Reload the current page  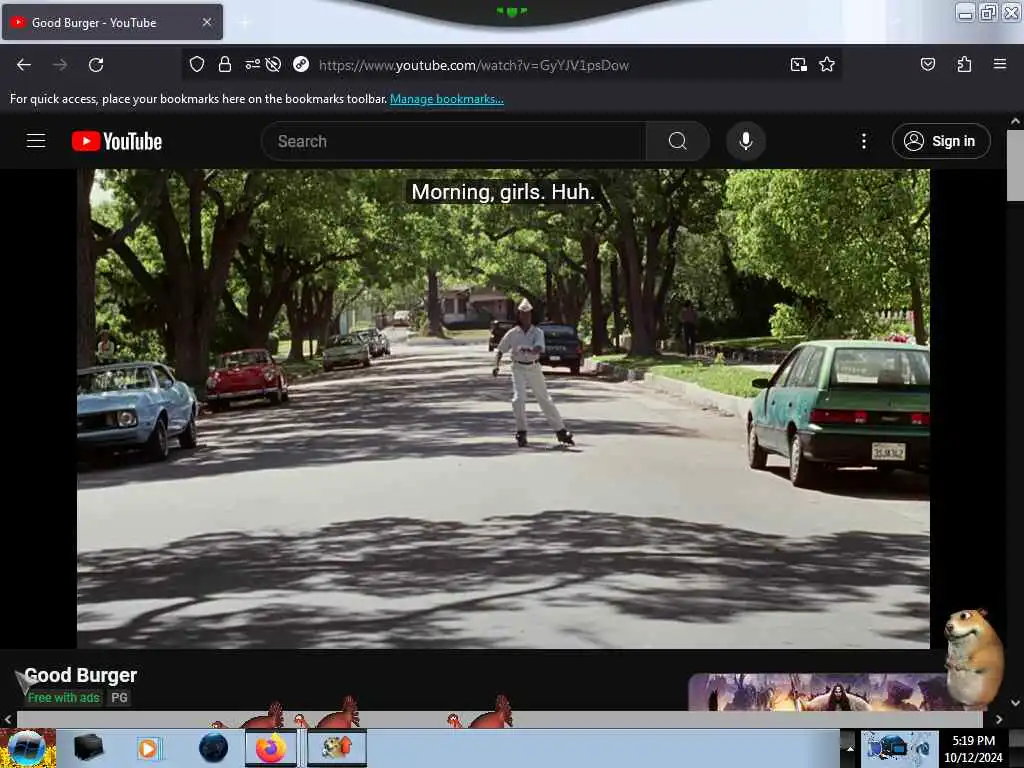[96, 65]
